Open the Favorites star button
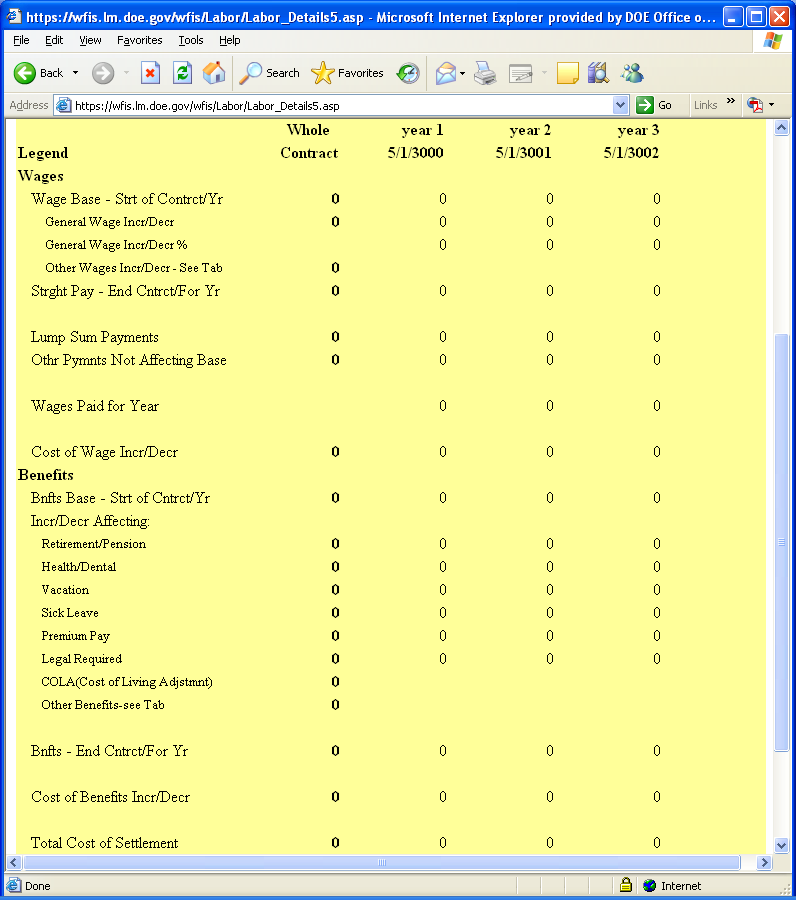This screenshot has width=796, height=900. 347,73
